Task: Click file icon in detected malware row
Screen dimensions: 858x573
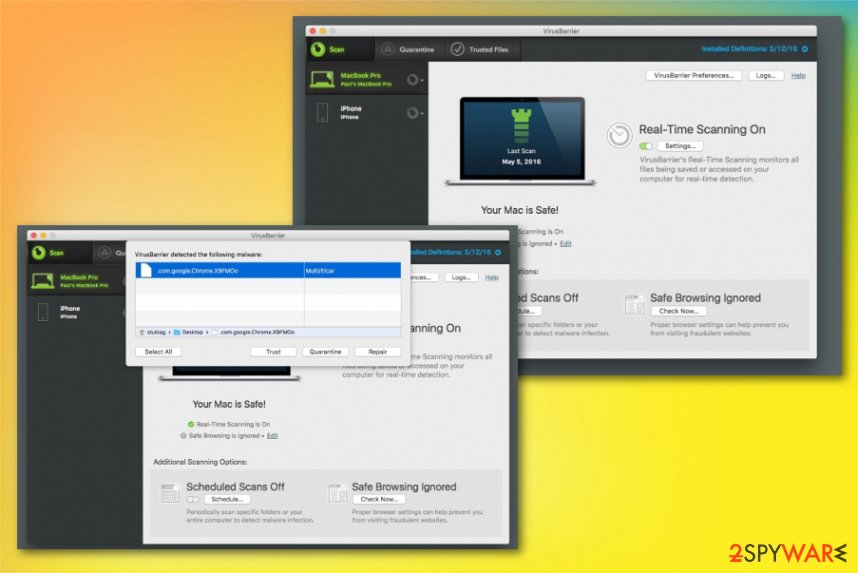Action: (x=146, y=270)
